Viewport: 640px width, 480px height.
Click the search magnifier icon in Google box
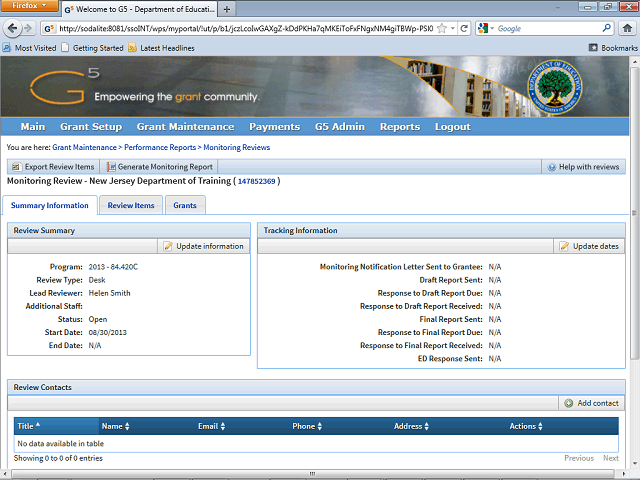click(607, 28)
